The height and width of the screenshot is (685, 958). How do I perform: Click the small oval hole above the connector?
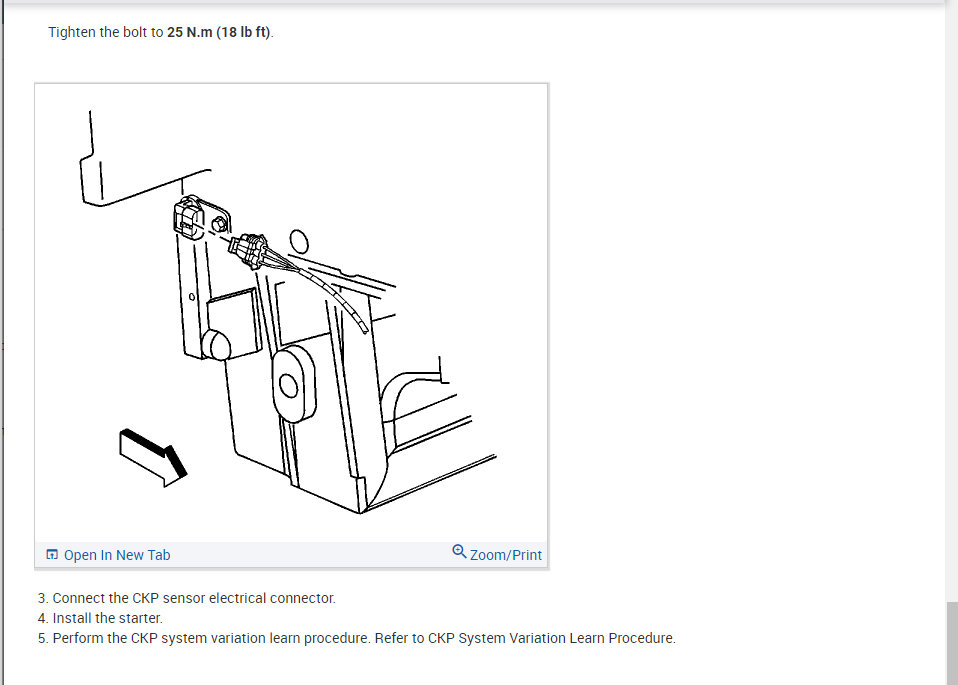point(299,241)
